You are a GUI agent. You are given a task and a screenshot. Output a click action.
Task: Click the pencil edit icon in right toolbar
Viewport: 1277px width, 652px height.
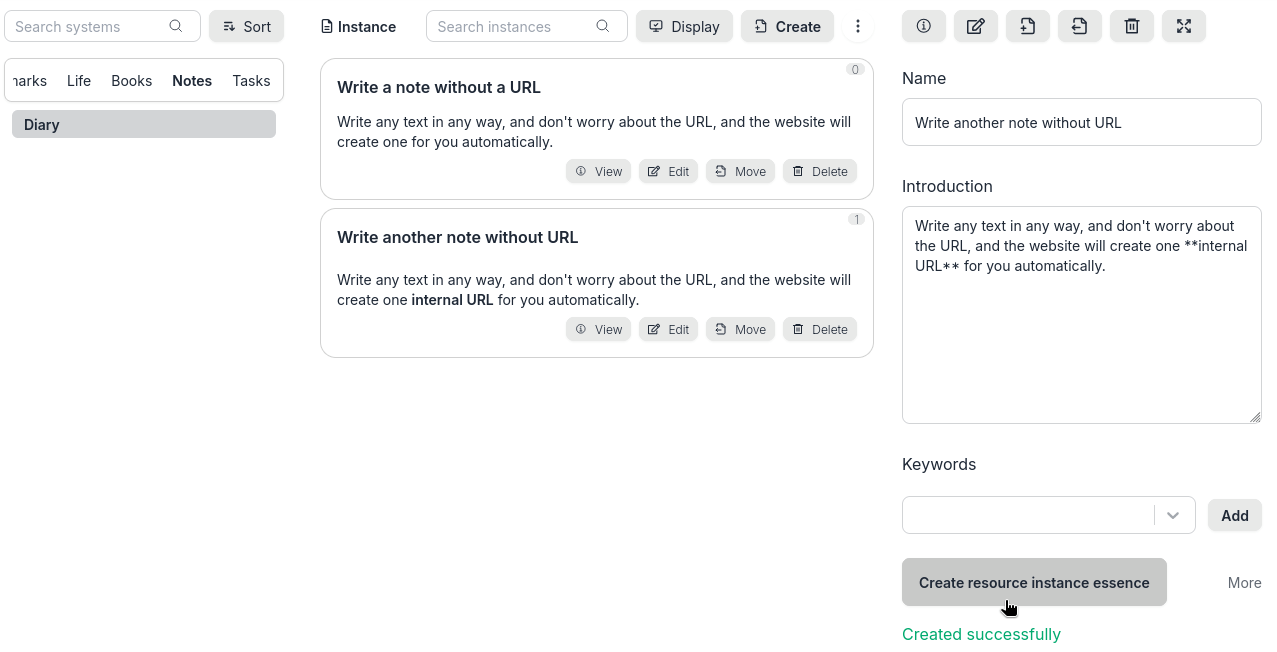pos(975,27)
